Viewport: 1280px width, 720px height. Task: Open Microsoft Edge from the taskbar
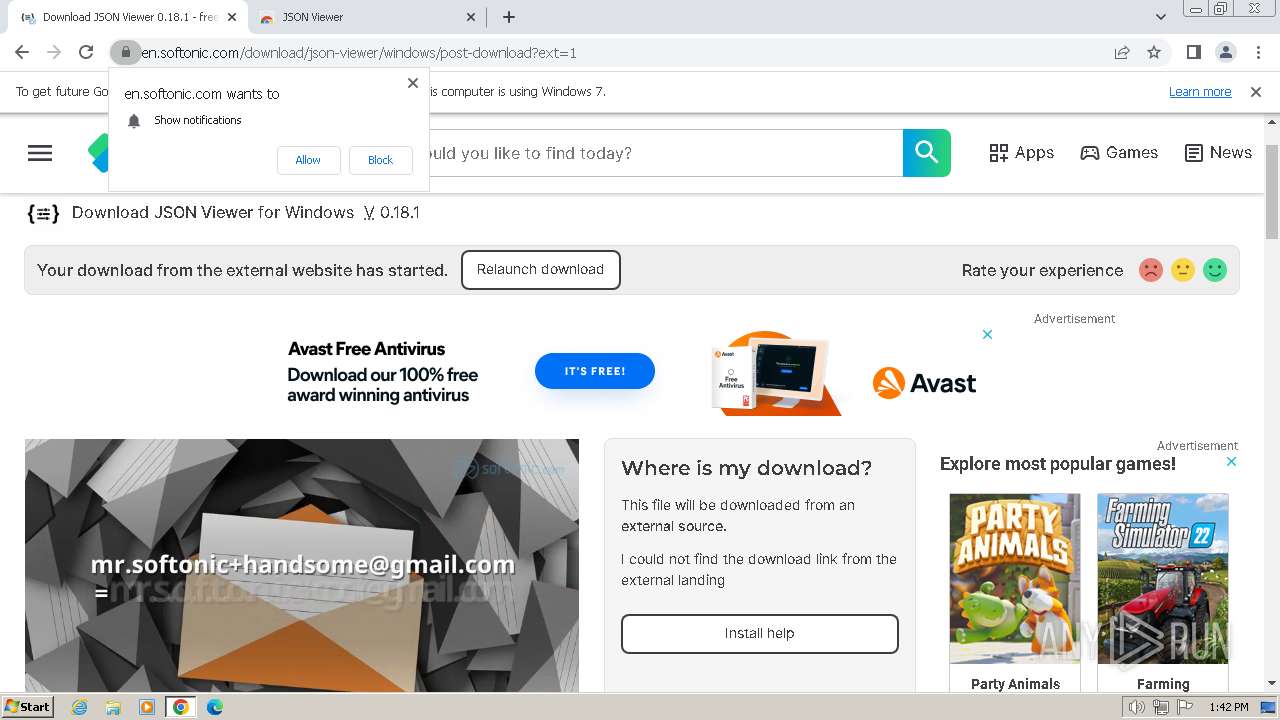point(214,707)
